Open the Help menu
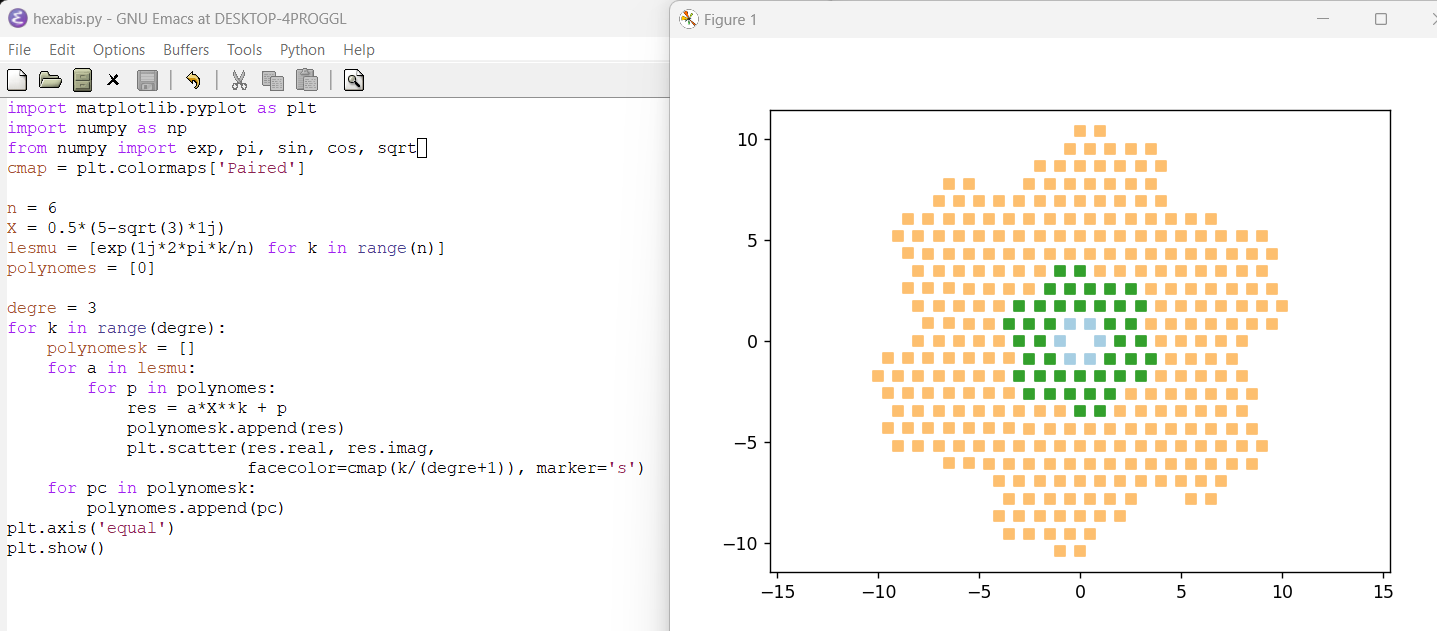Viewport: 1437px width, 631px height. point(358,50)
